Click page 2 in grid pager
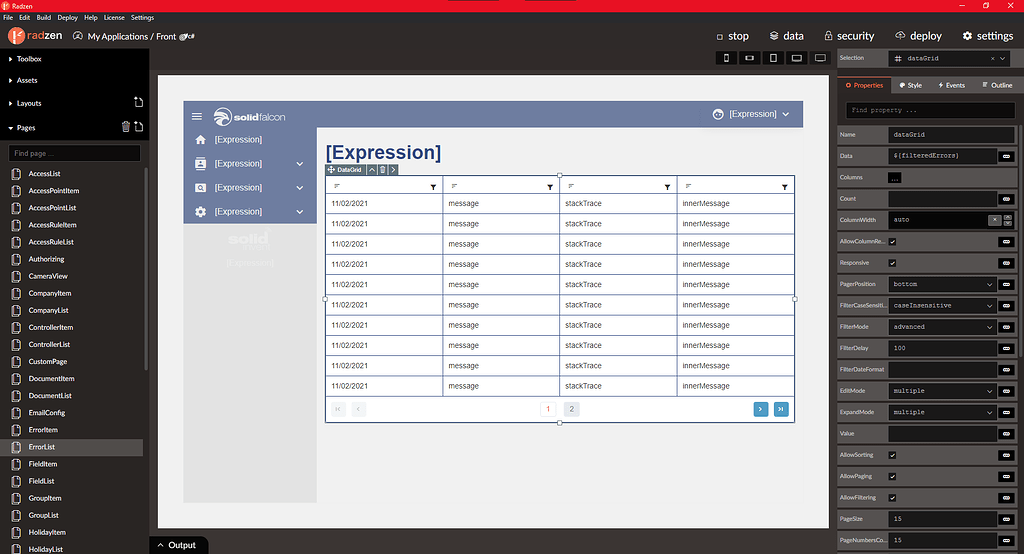The width and height of the screenshot is (1024, 554). [x=571, y=409]
